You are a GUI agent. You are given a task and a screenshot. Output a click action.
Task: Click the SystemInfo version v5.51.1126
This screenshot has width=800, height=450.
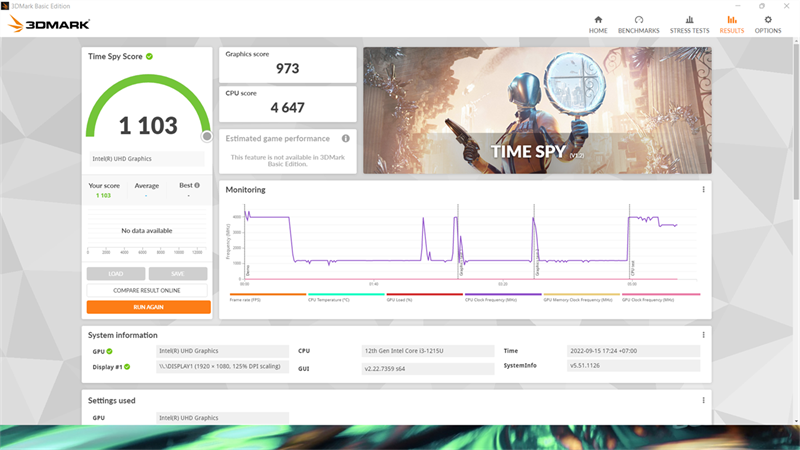point(633,365)
